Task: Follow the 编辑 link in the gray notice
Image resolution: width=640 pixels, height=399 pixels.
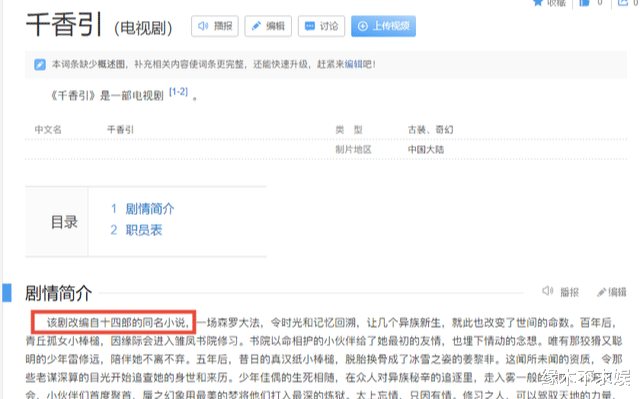Action: (x=353, y=64)
